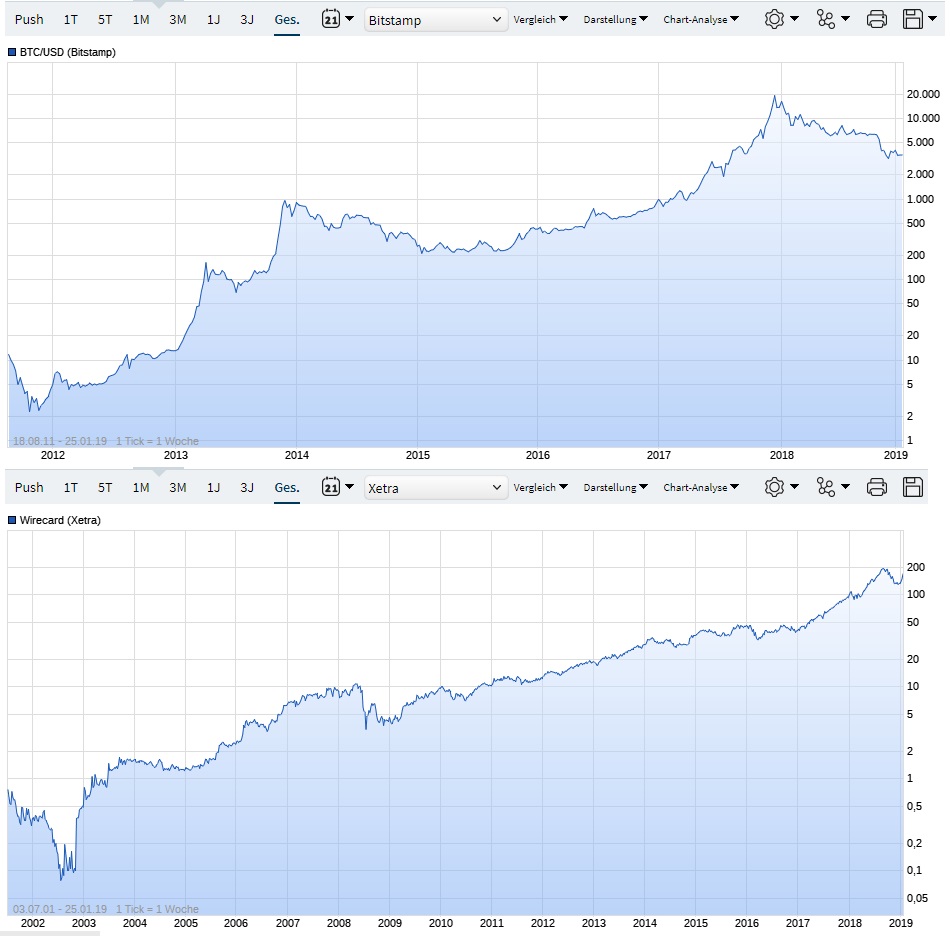Open calendar date picker in BTC/USD chart toolbar
950x936 pixels.
[x=331, y=19]
